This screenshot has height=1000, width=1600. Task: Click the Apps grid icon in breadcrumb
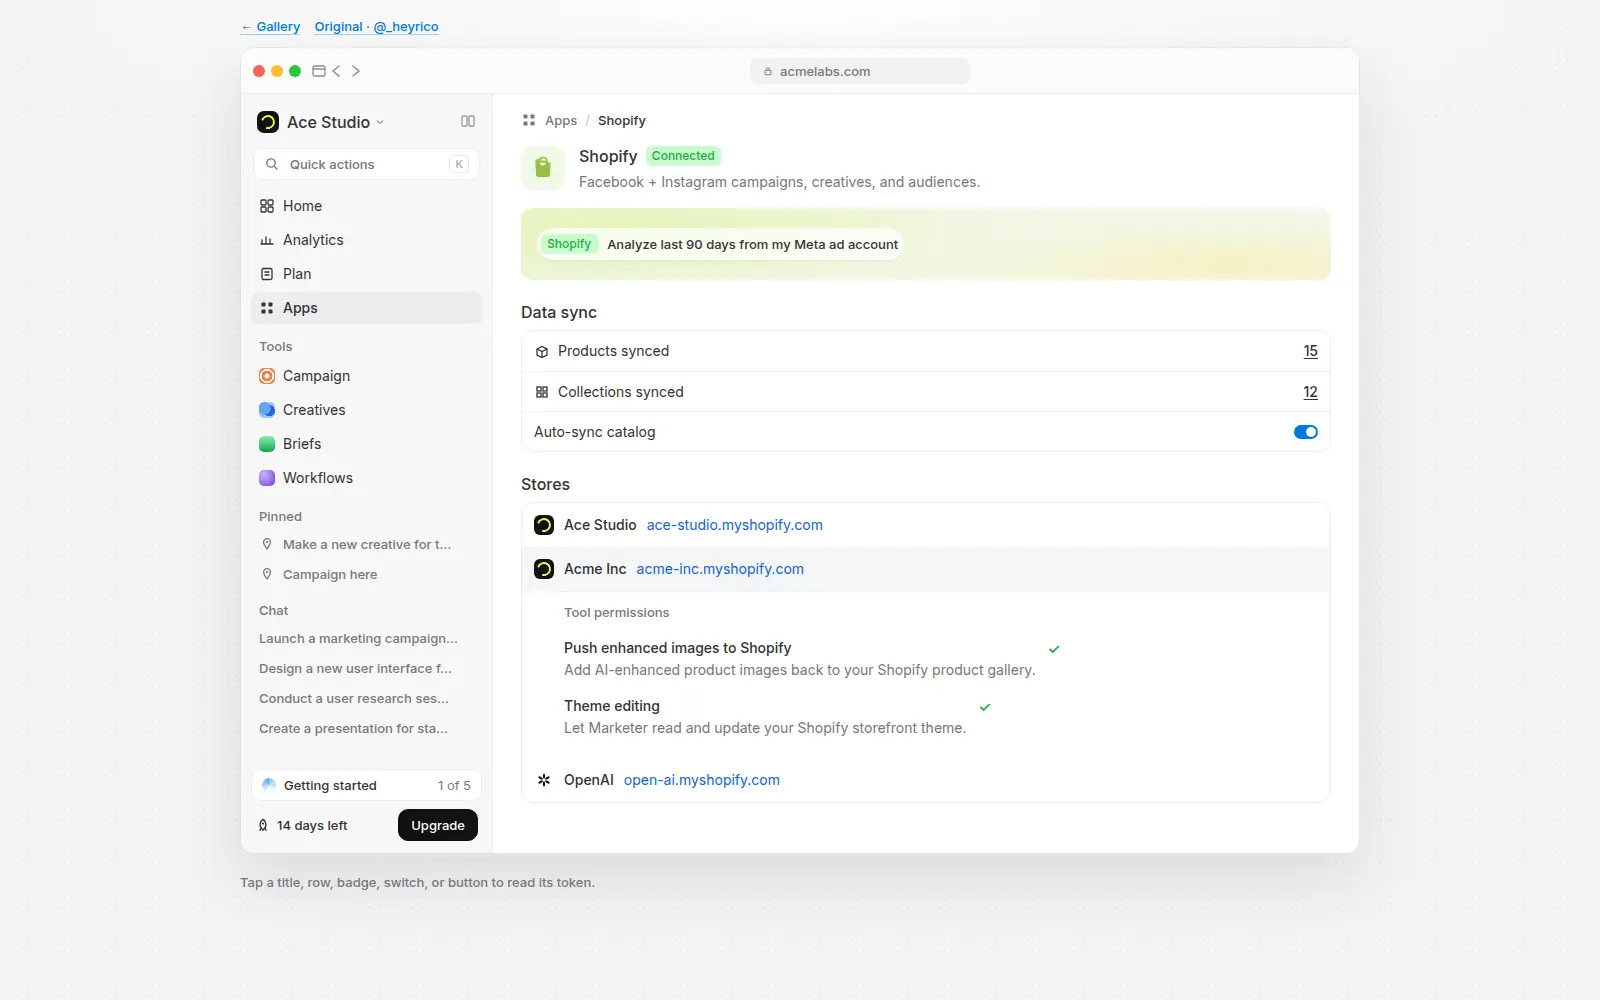529,120
